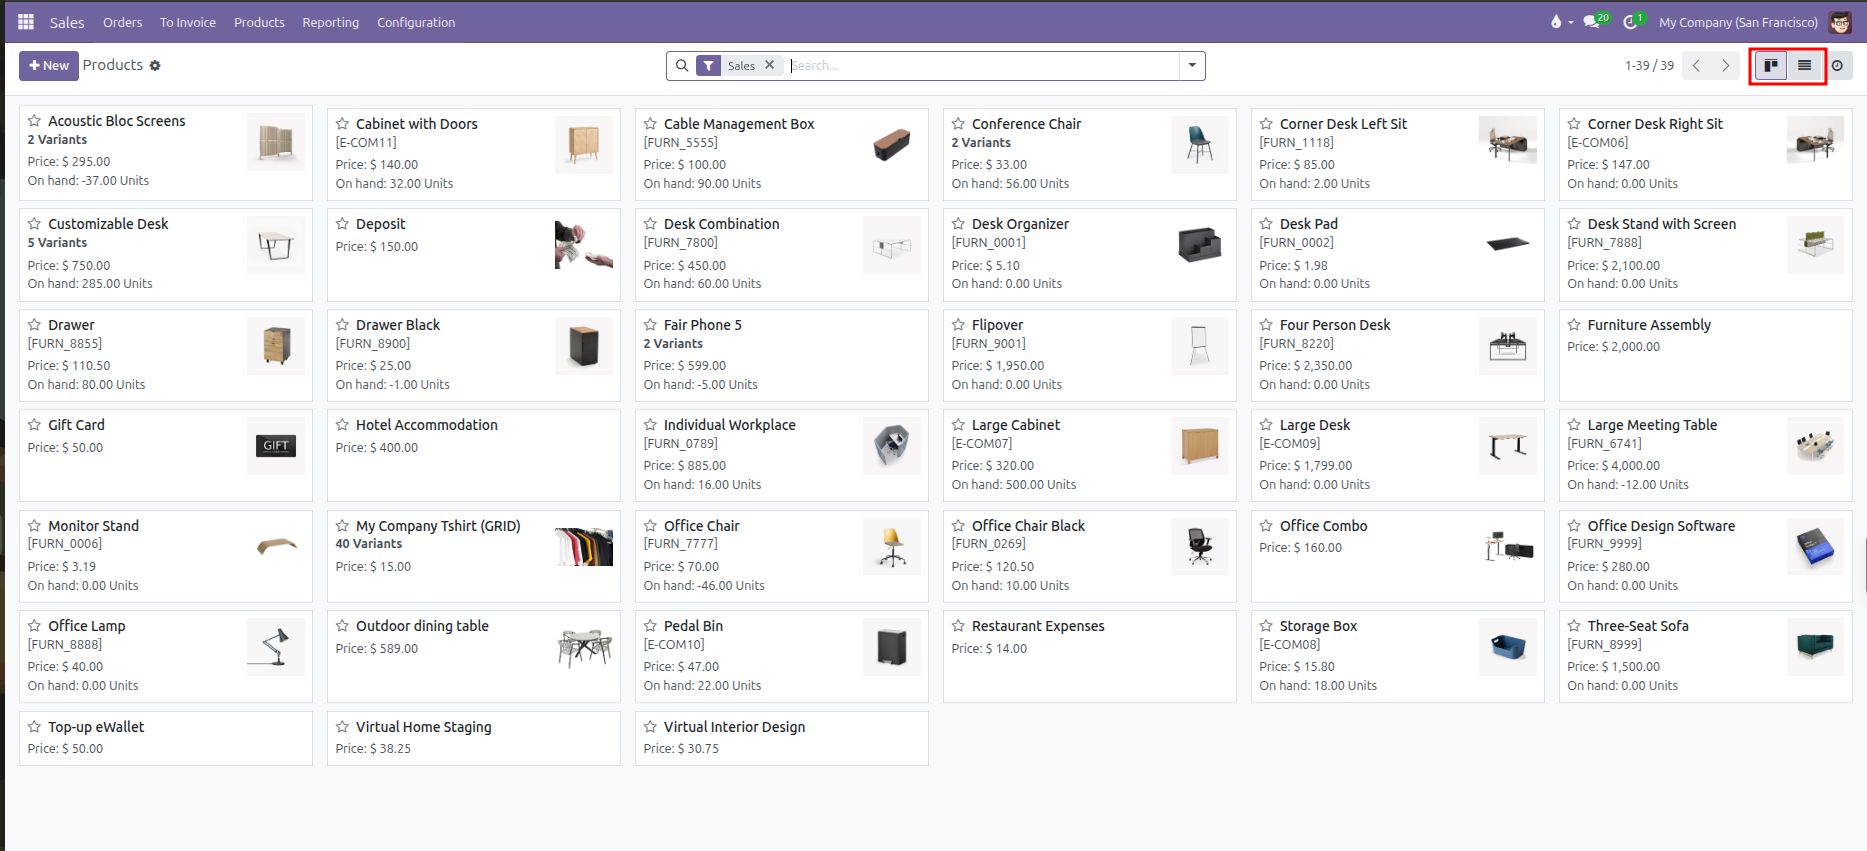Open the debug droplet icon dropdown
1867x851 pixels.
[1561, 22]
